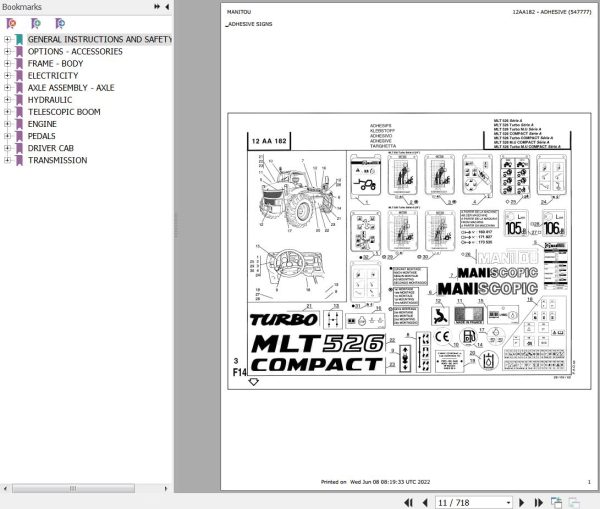
Task: Expand ELECTRICITY bookmark
Action: click(7, 76)
